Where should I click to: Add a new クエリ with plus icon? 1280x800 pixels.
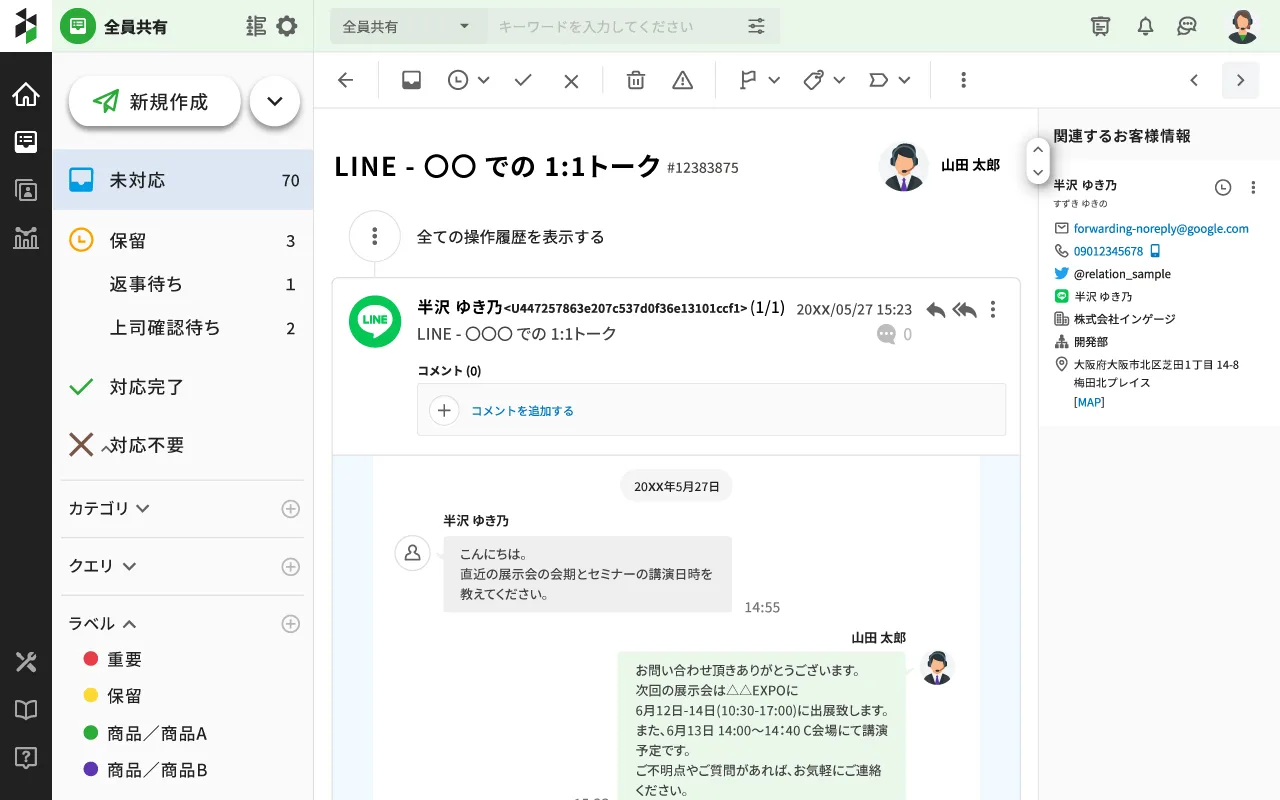click(x=290, y=567)
